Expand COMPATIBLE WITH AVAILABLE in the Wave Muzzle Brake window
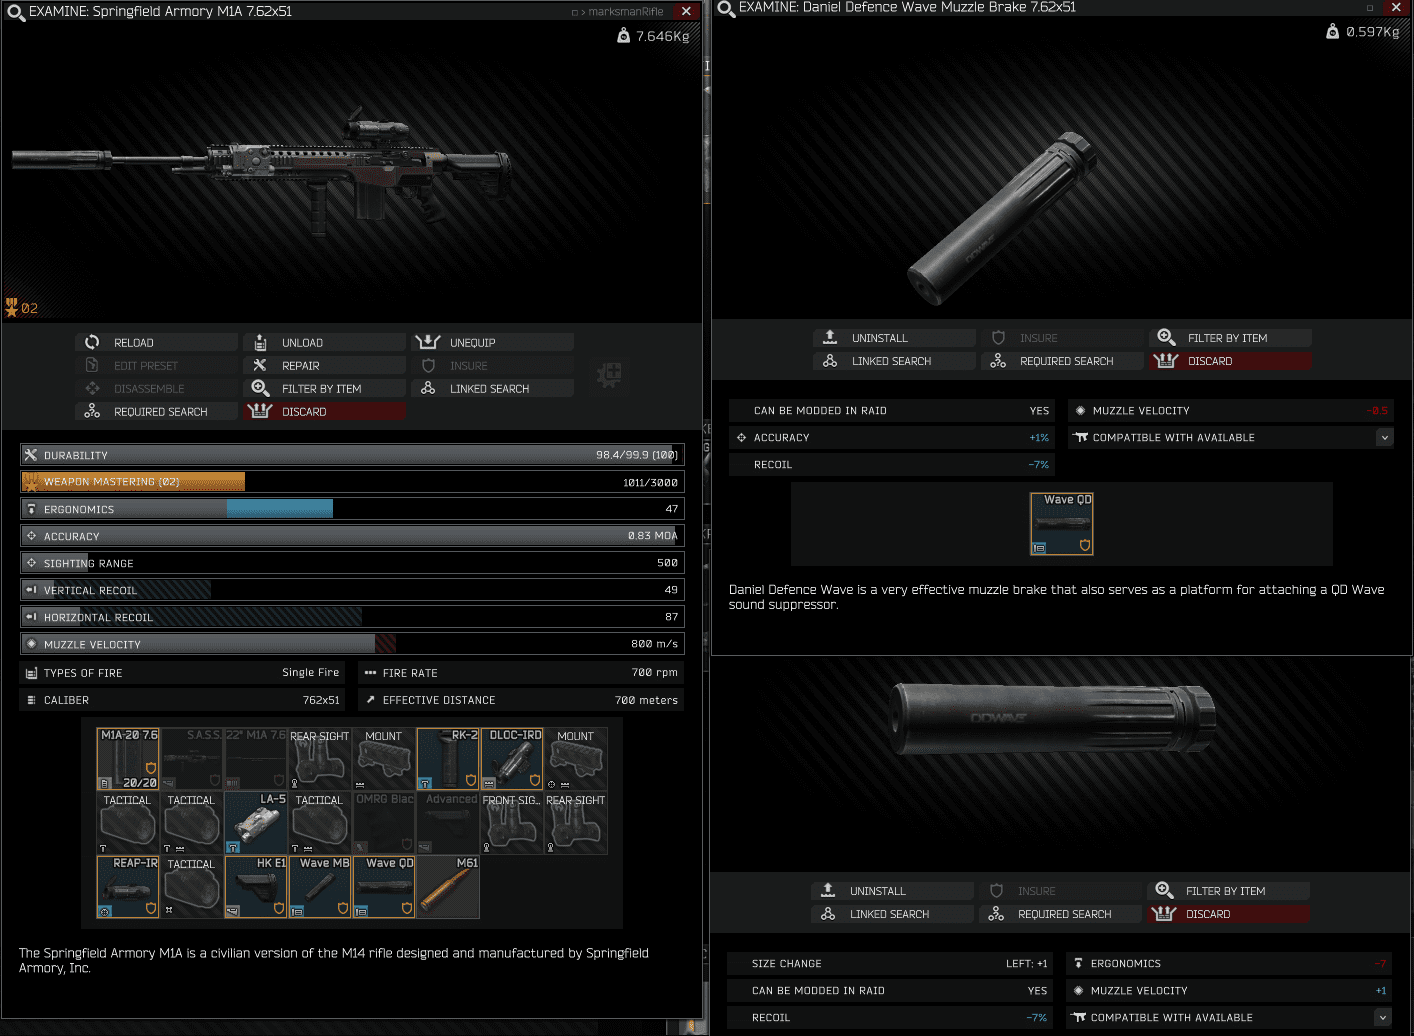Viewport: 1414px width, 1036px height. point(1384,437)
